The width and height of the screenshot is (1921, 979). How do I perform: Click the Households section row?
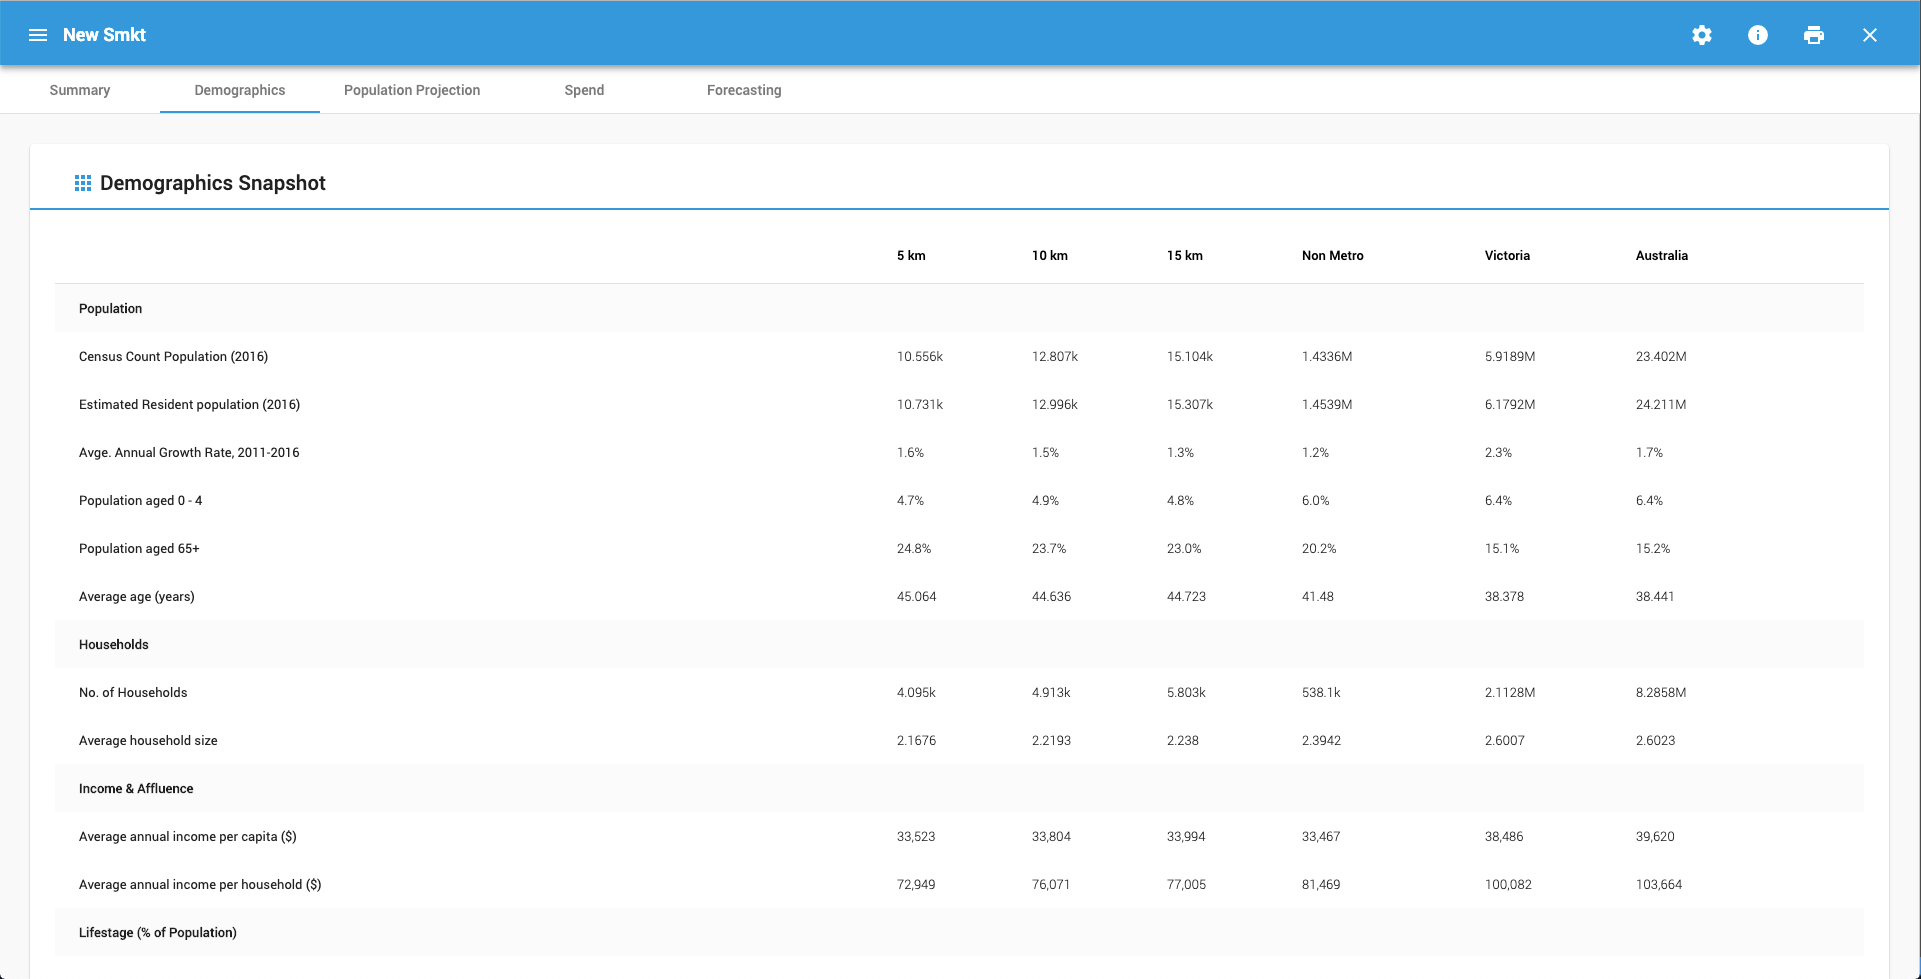(959, 644)
